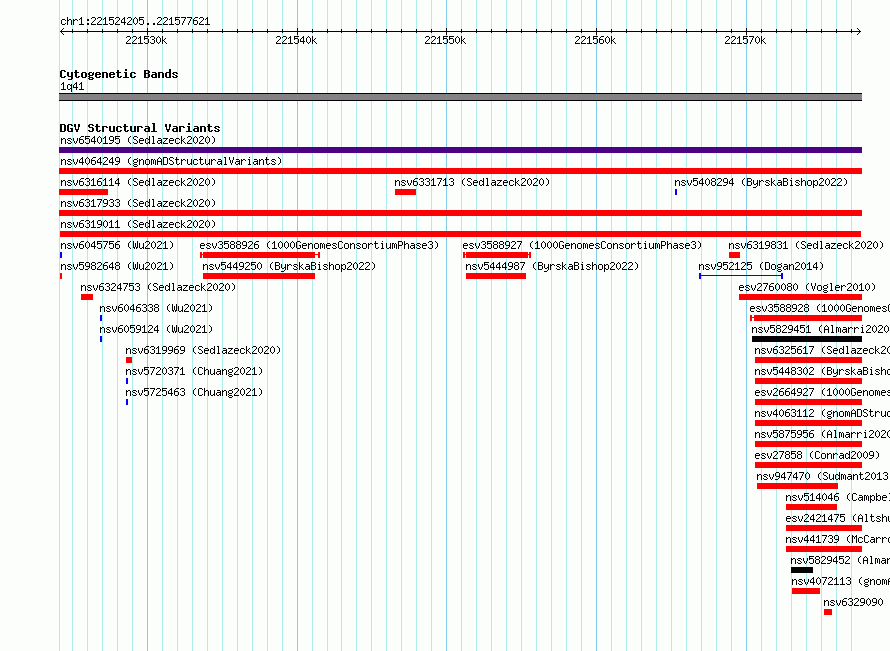
Task: Click the nsv6329090 variant label
Action: tap(854, 602)
